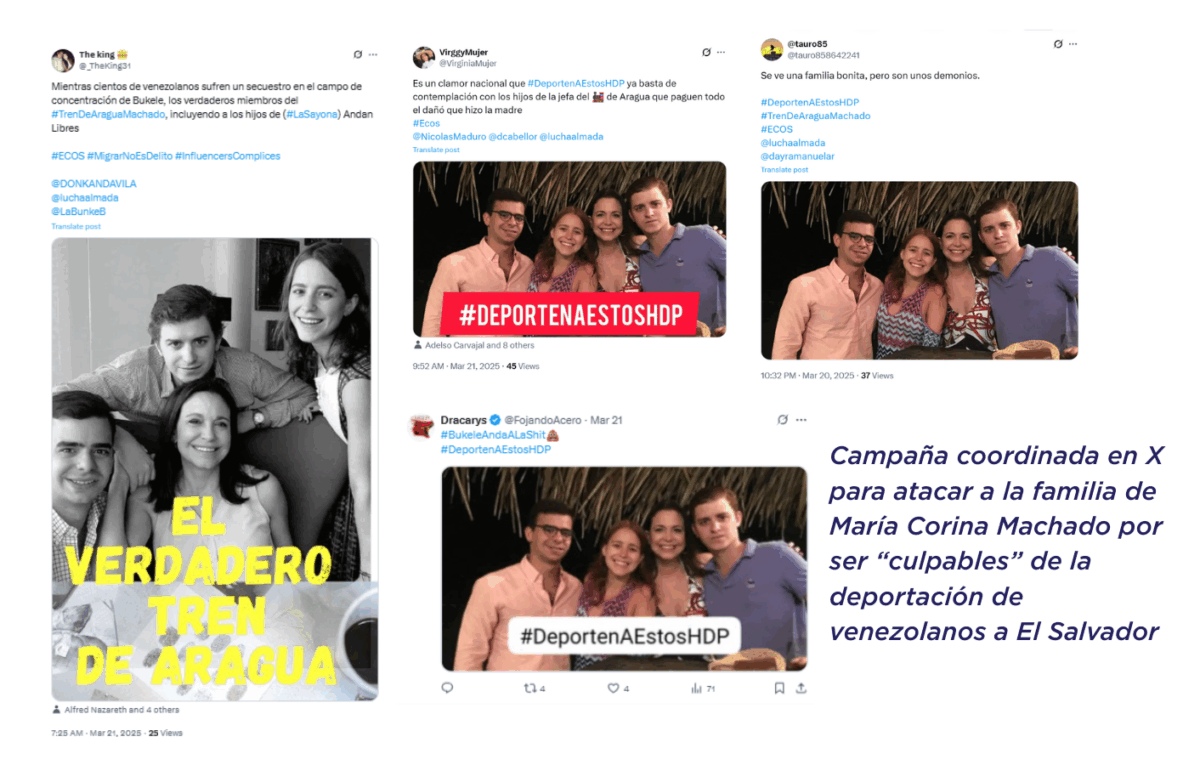
Task: Open the @tauro85 profile avatar
Action: (x=772, y=50)
